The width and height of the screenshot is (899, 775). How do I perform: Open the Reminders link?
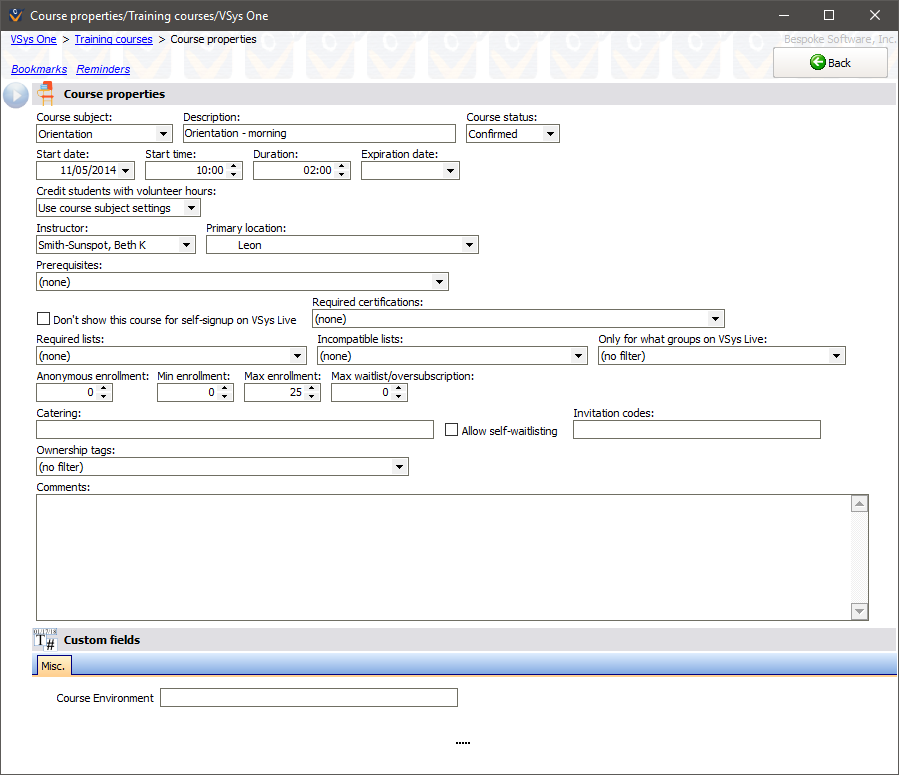point(103,70)
